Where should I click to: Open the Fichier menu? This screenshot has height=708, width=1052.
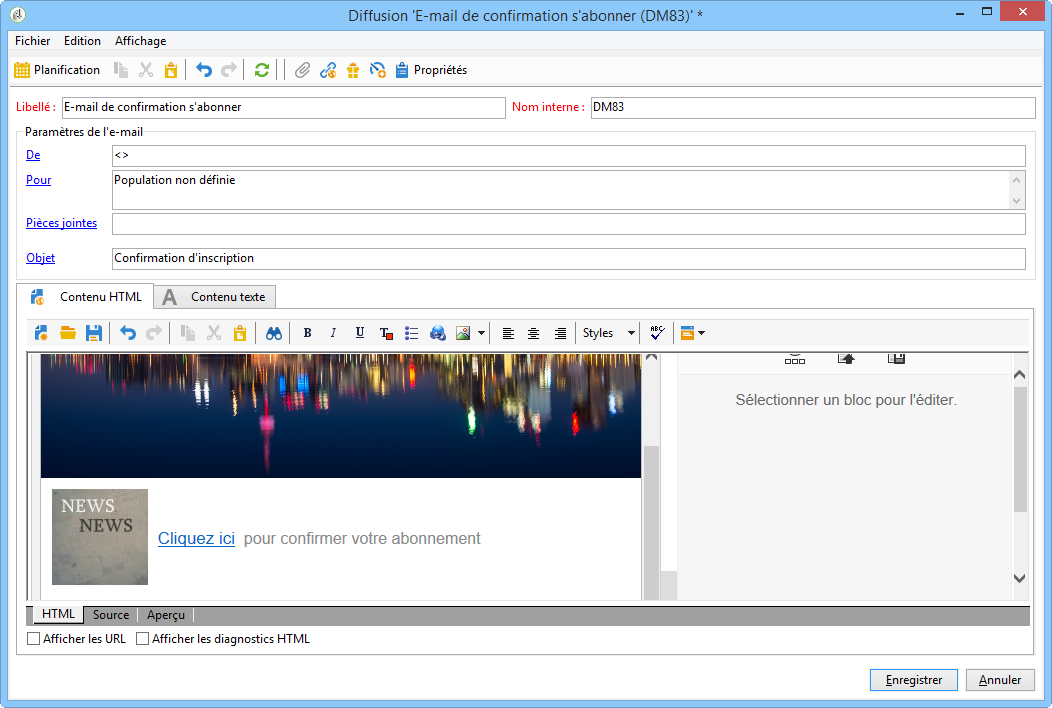(x=33, y=41)
